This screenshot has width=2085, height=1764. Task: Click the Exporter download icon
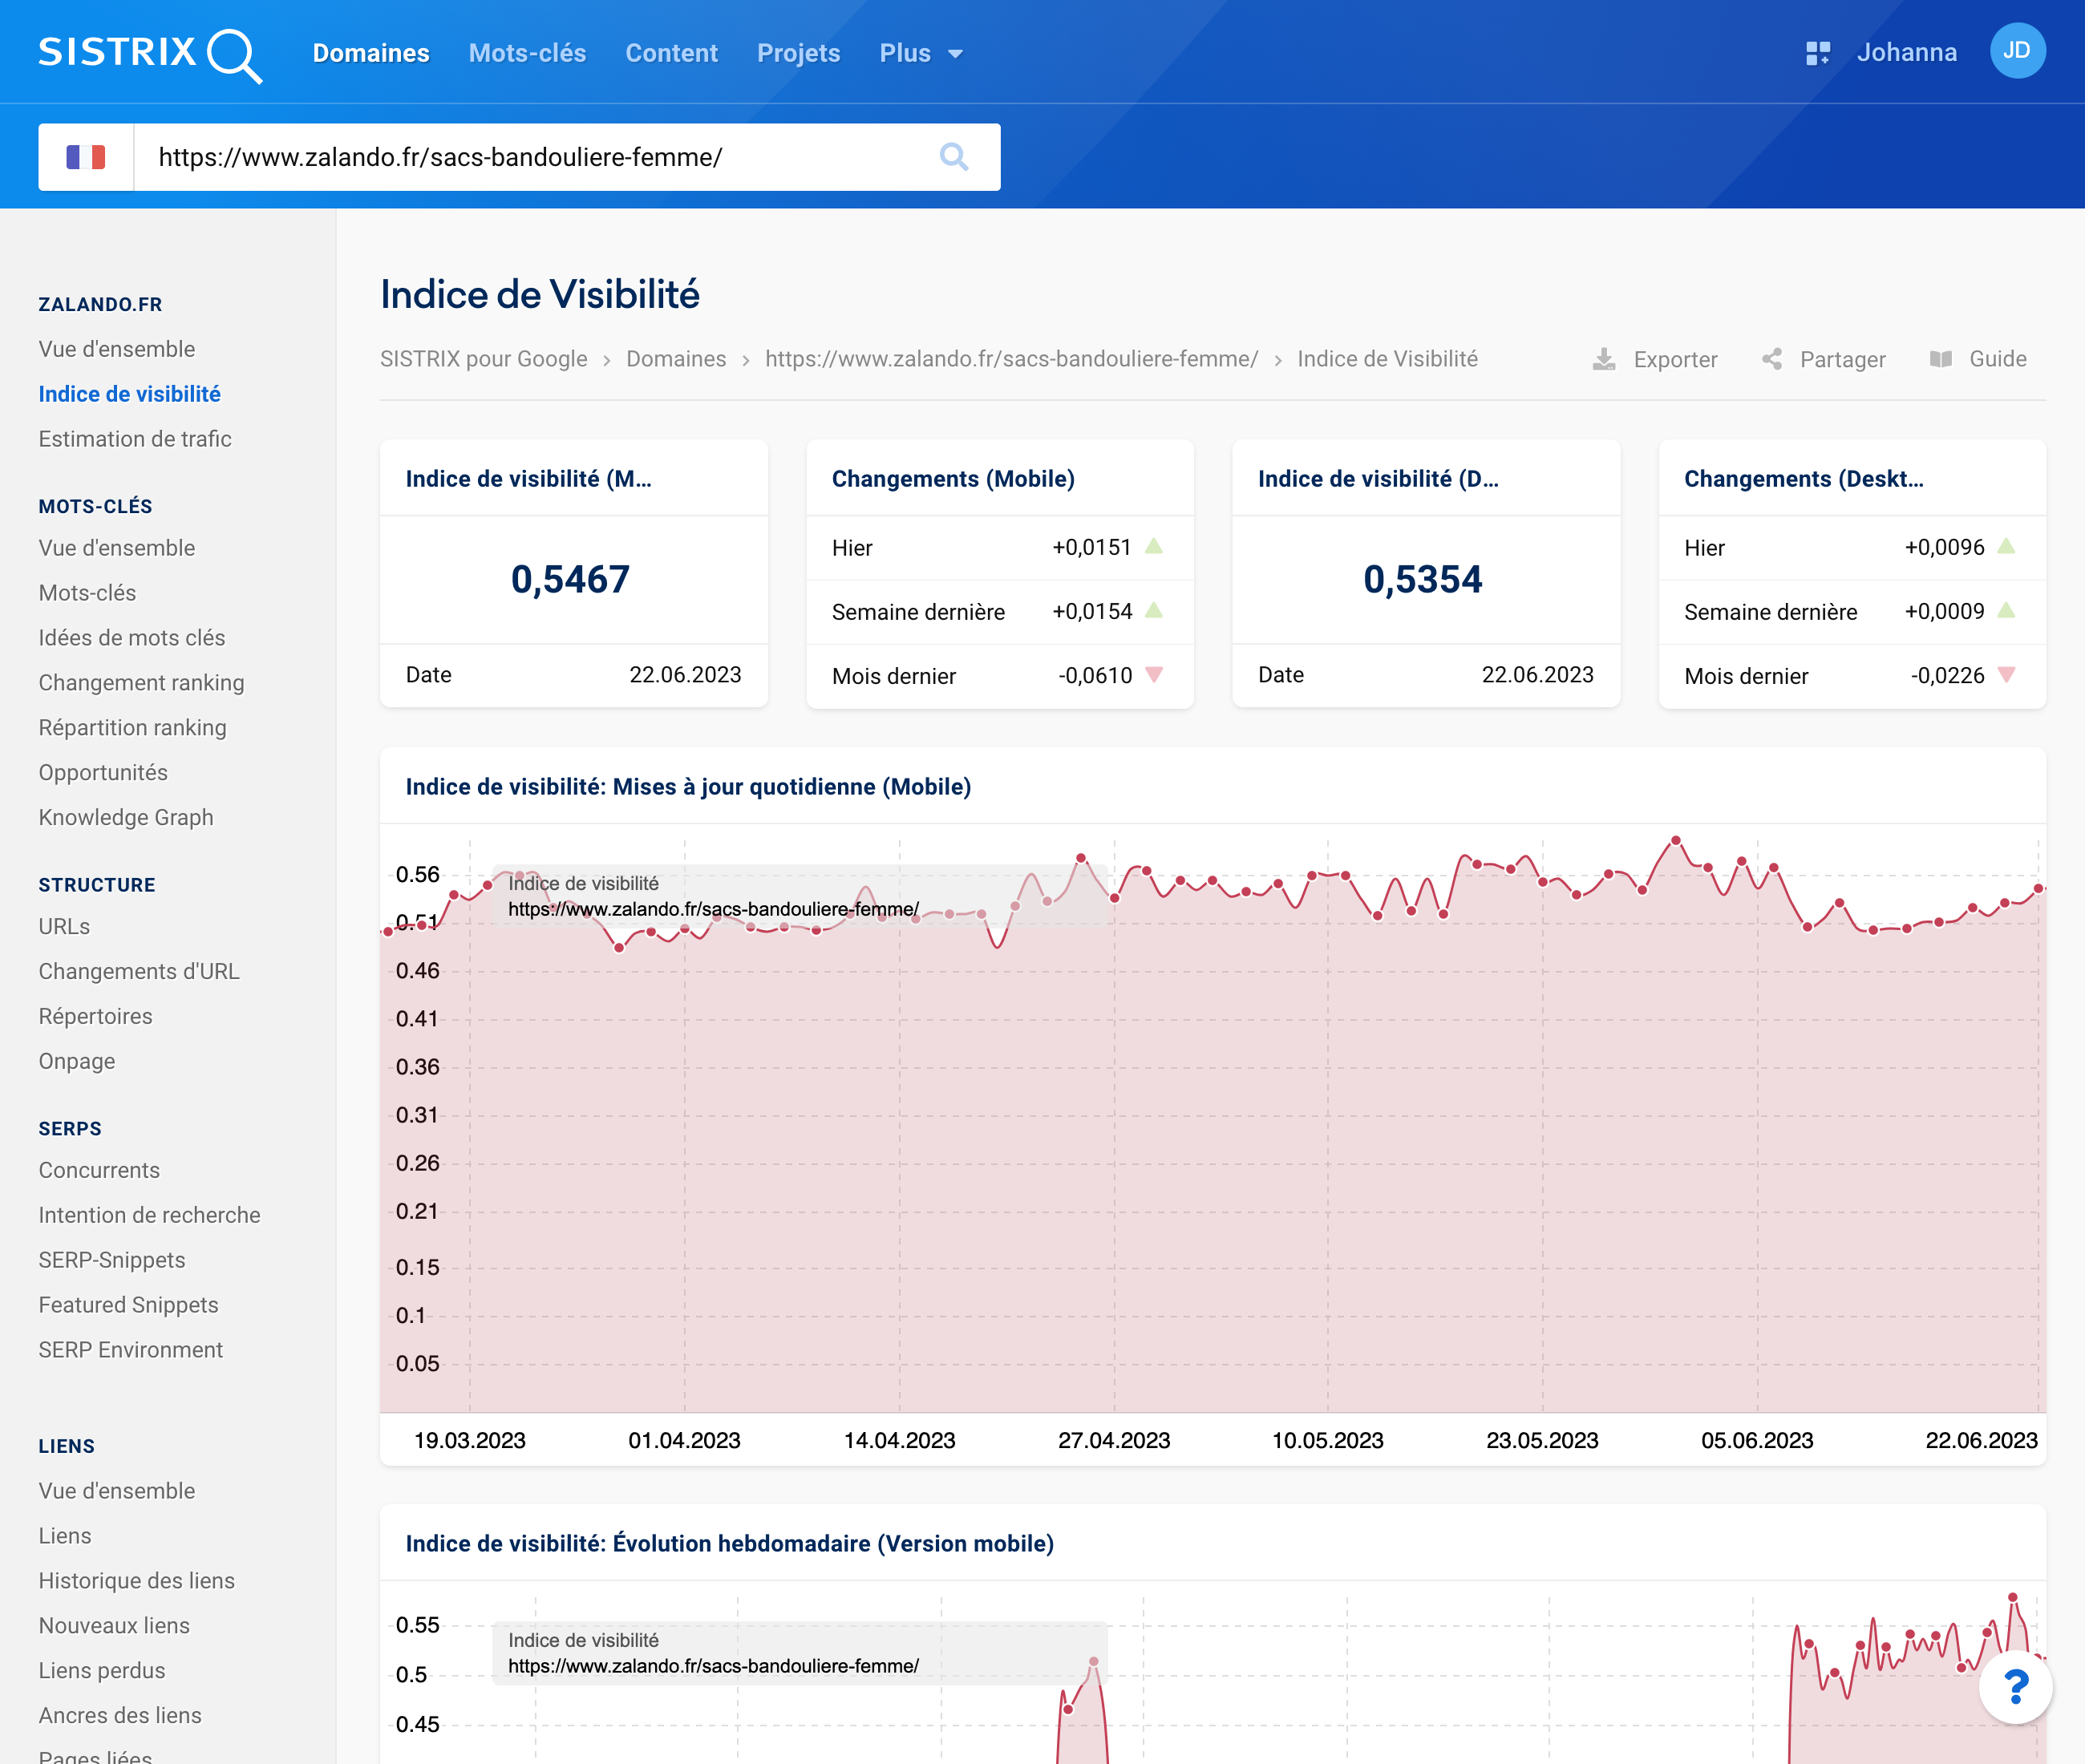(x=1603, y=359)
